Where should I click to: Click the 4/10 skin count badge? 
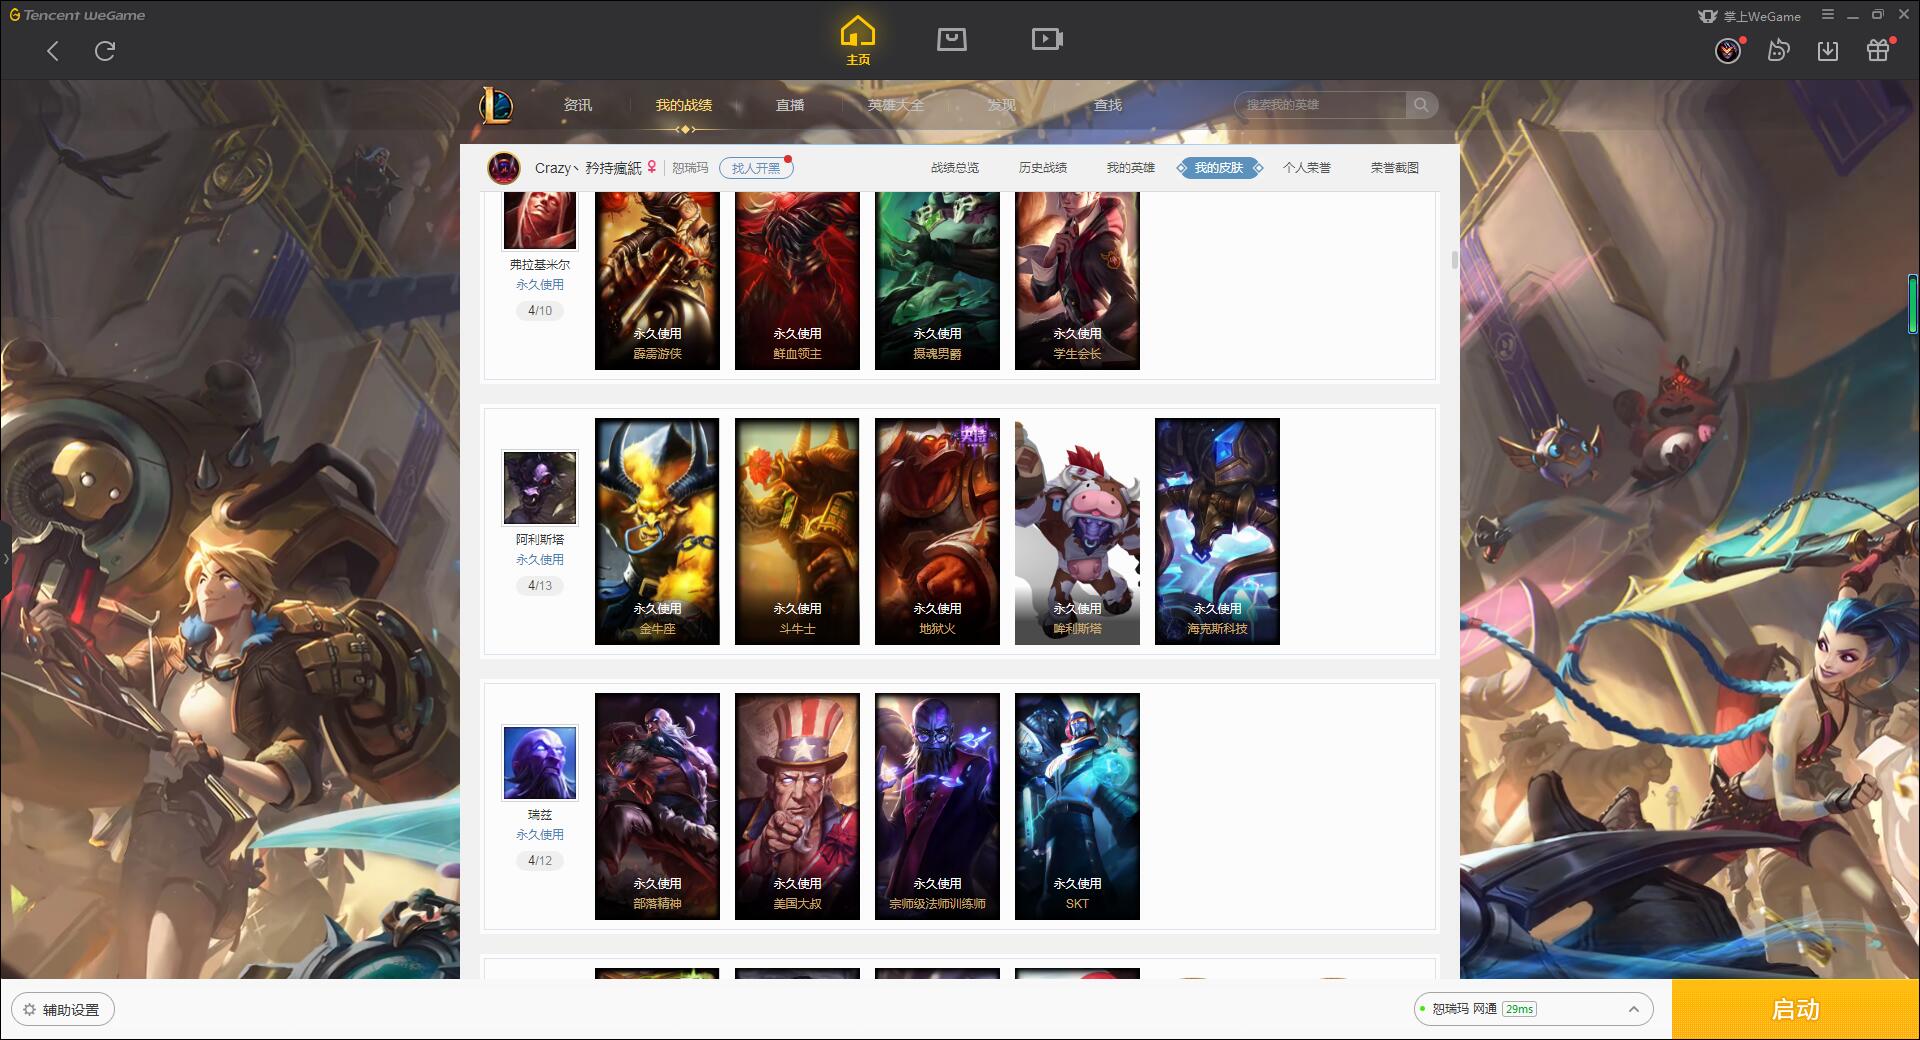[540, 311]
